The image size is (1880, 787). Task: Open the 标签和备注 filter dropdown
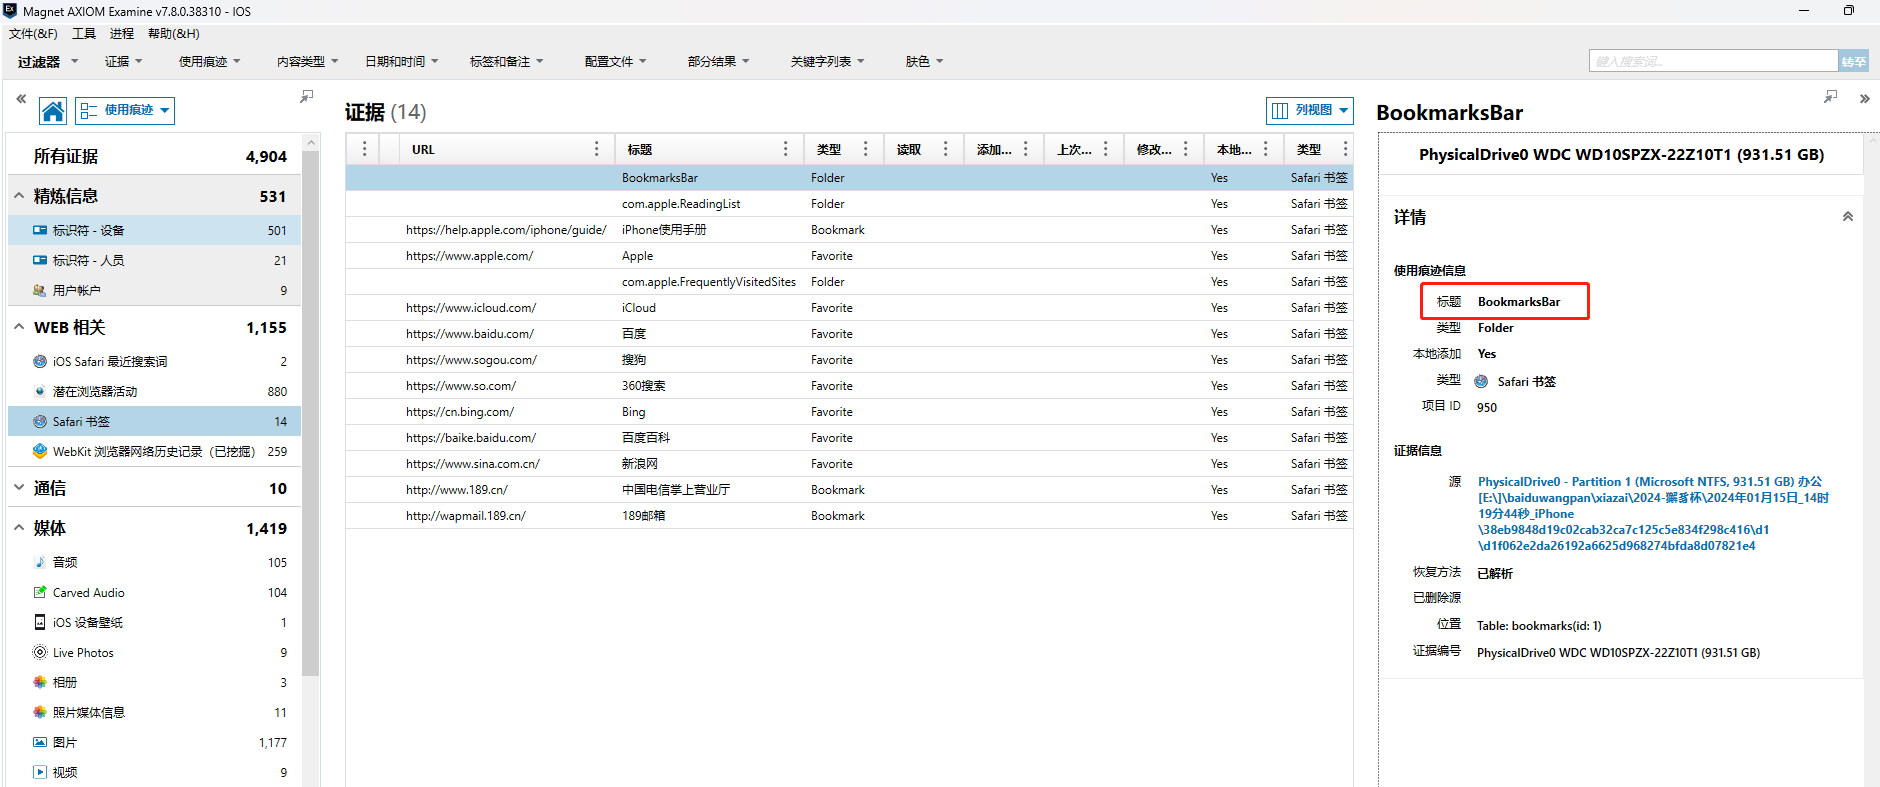507,61
